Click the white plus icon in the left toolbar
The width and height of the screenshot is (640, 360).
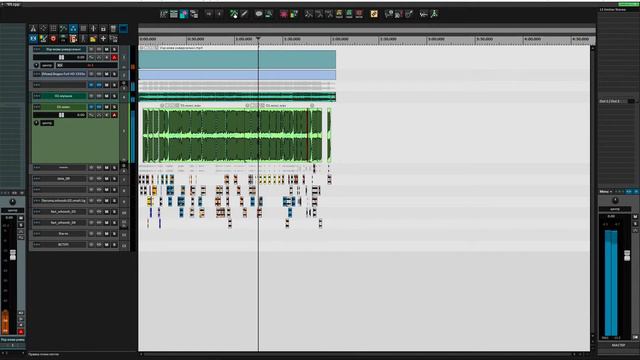(x=103, y=38)
